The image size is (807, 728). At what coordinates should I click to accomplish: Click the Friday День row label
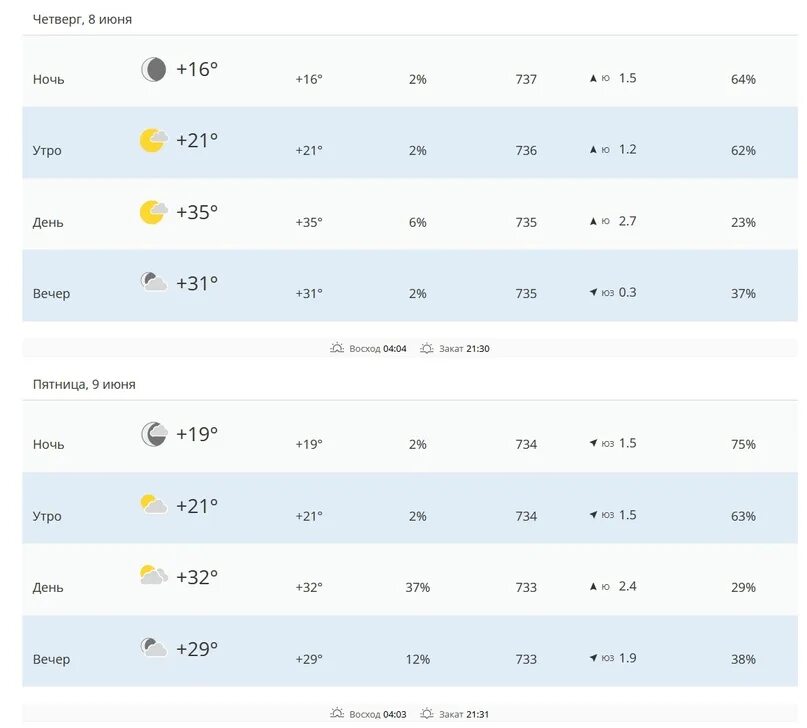tap(48, 588)
